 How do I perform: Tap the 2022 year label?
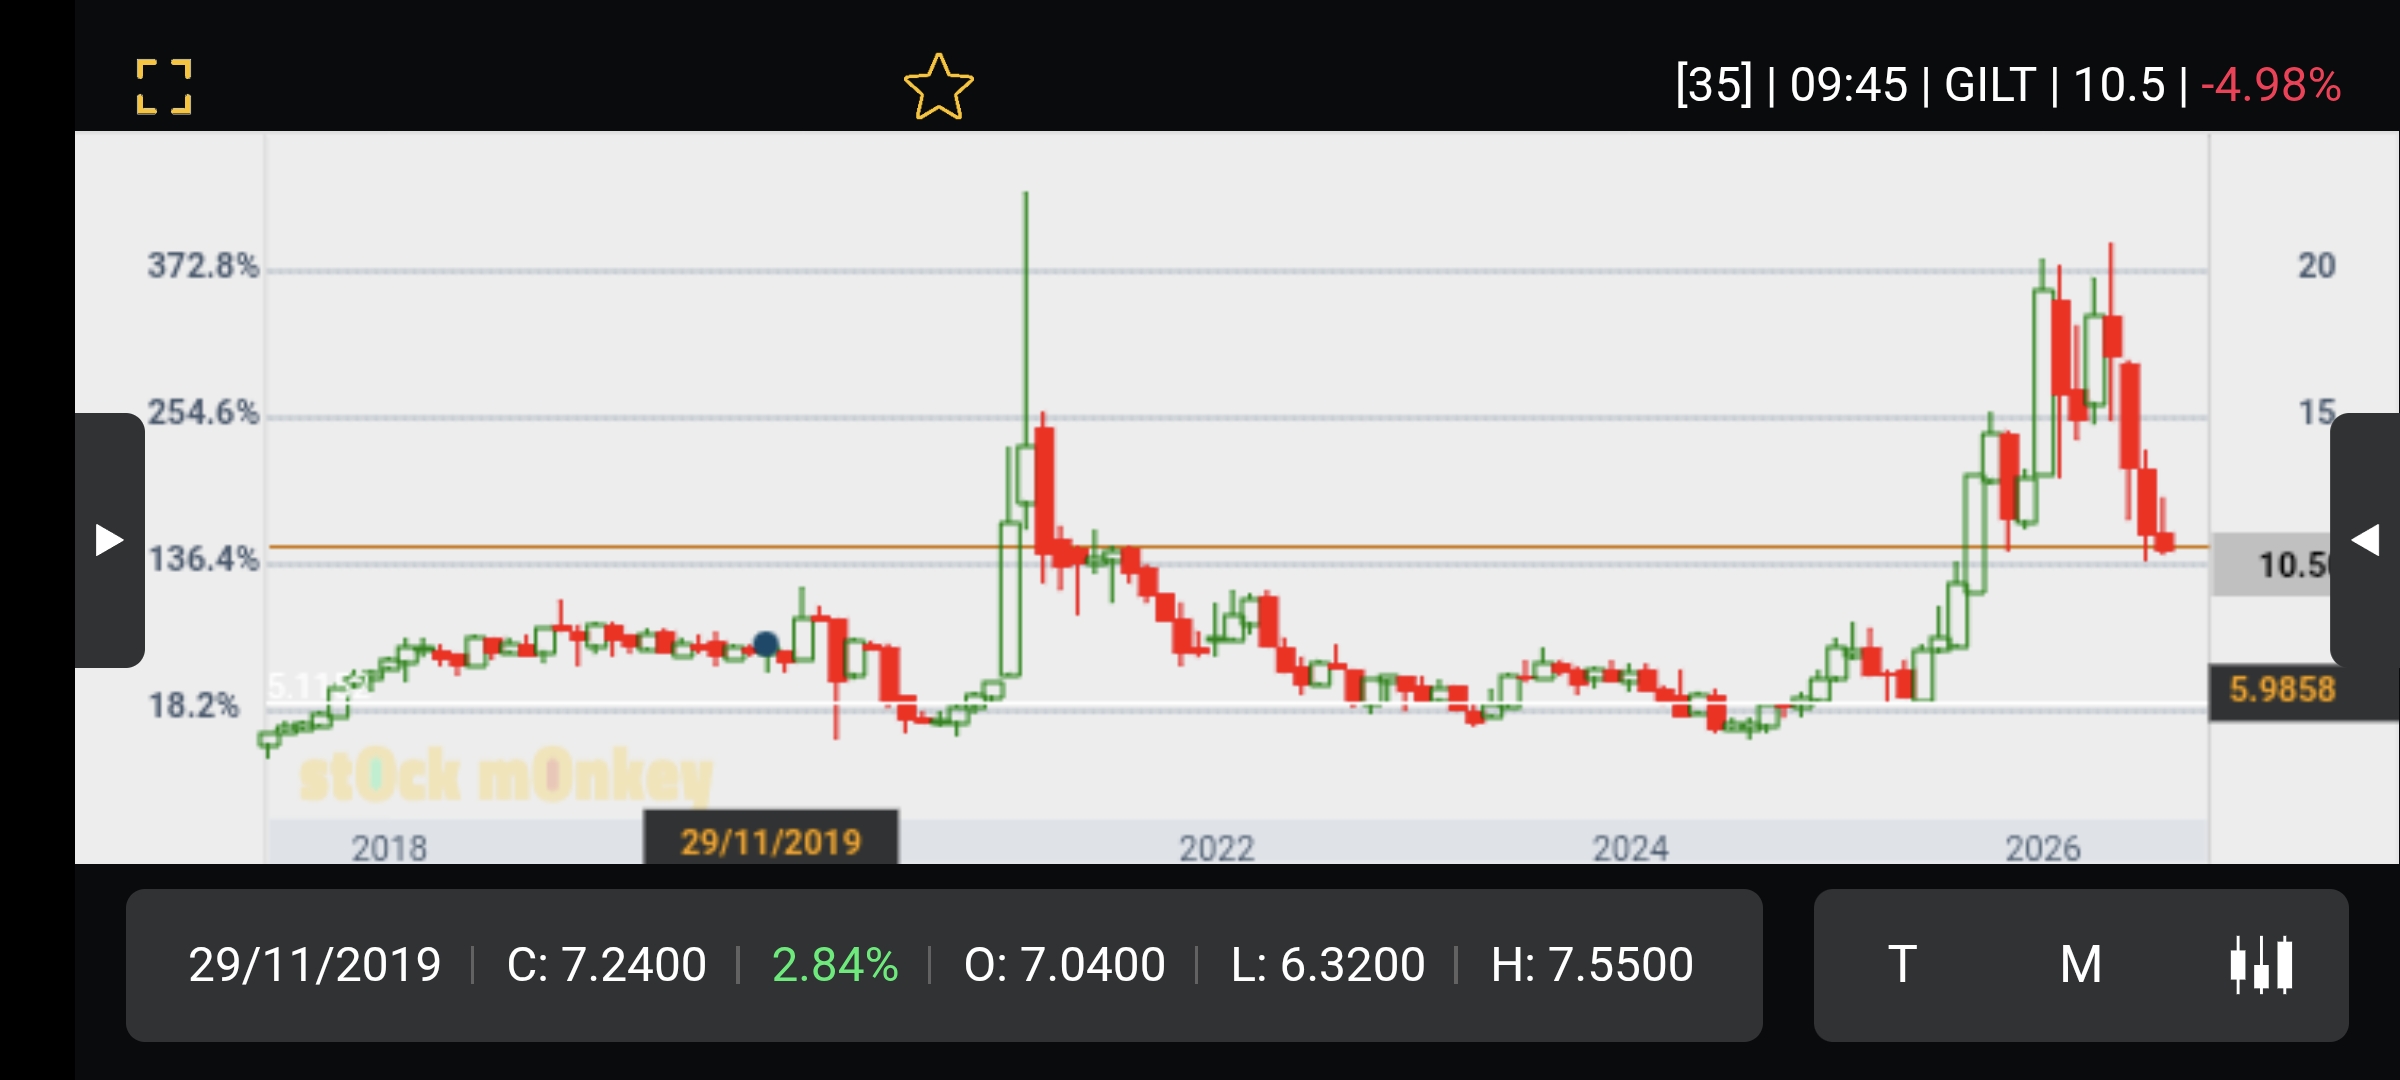tap(1216, 848)
